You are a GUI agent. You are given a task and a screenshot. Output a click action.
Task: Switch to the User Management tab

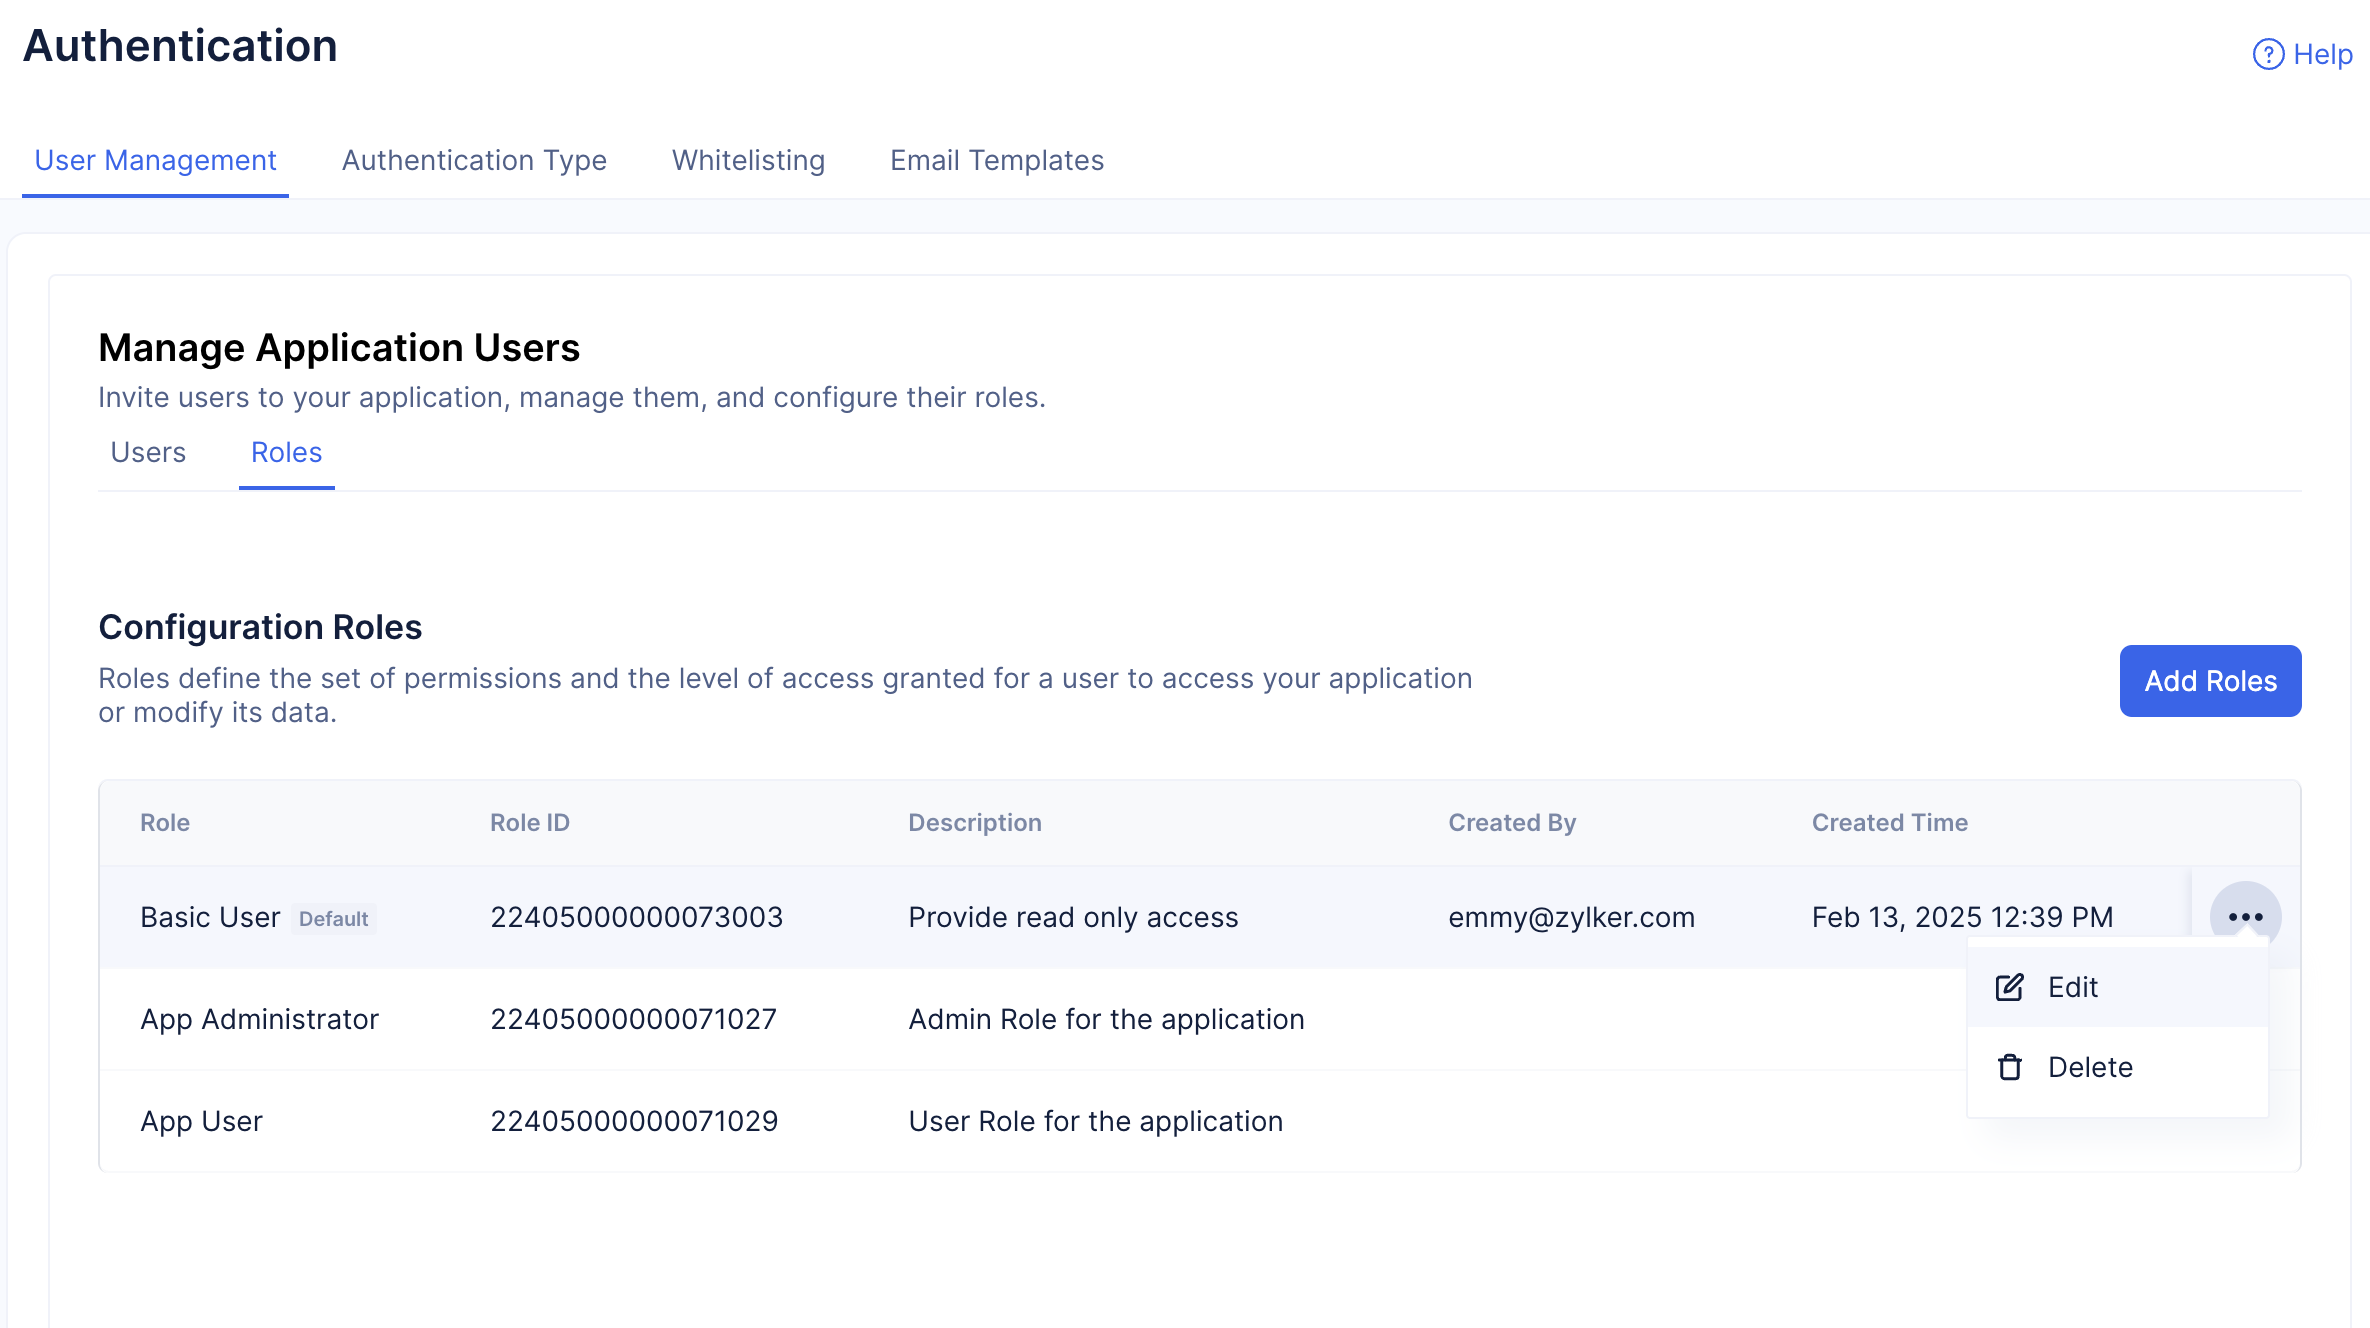pyautogui.click(x=155, y=160)
